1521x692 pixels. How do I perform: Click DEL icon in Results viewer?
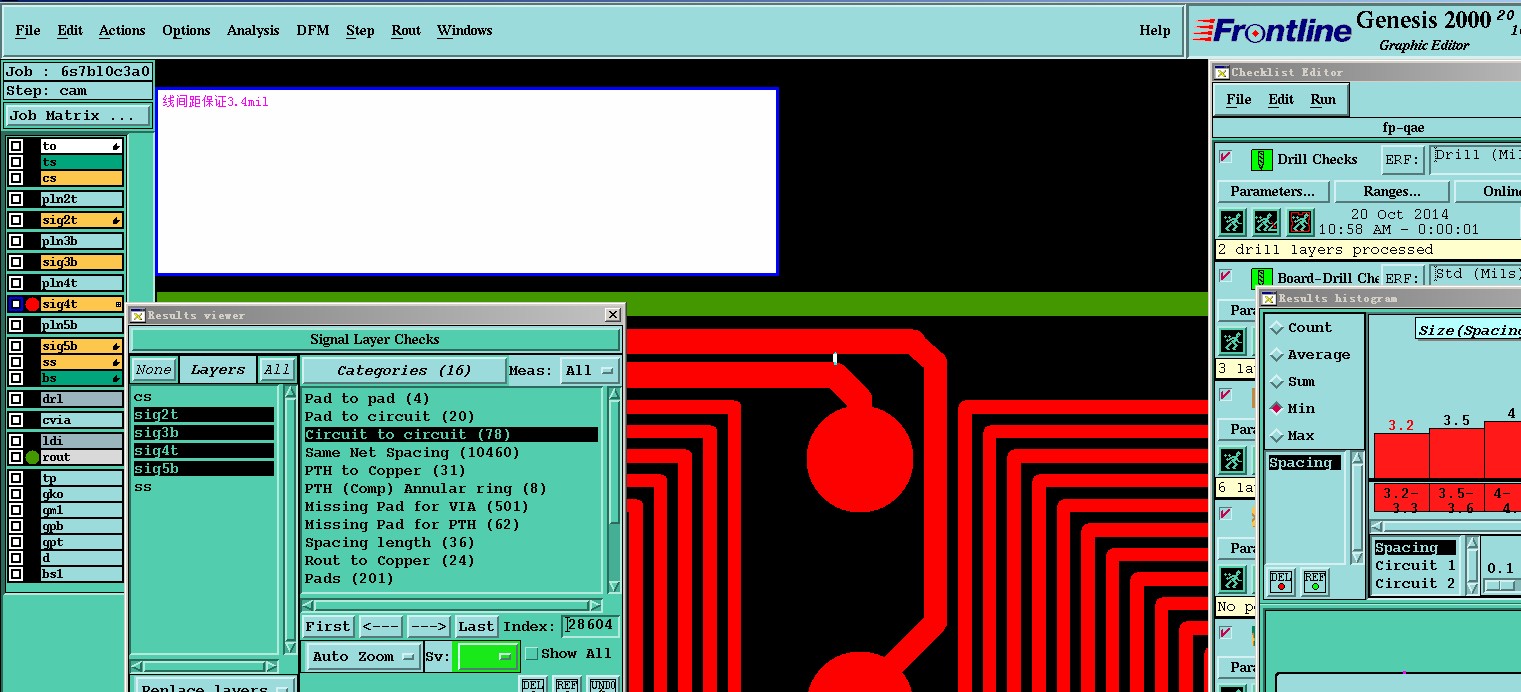click(533, 685)
